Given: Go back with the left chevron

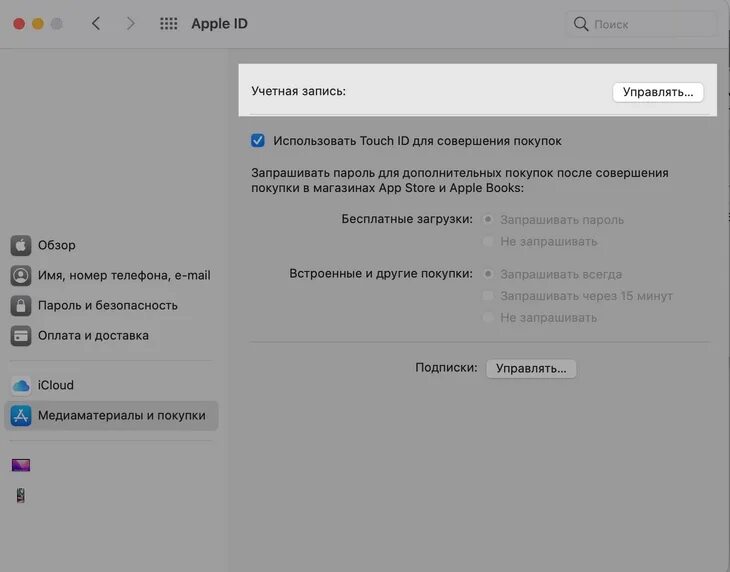Looking at the screenshot, I should click(x=96, y=24).
